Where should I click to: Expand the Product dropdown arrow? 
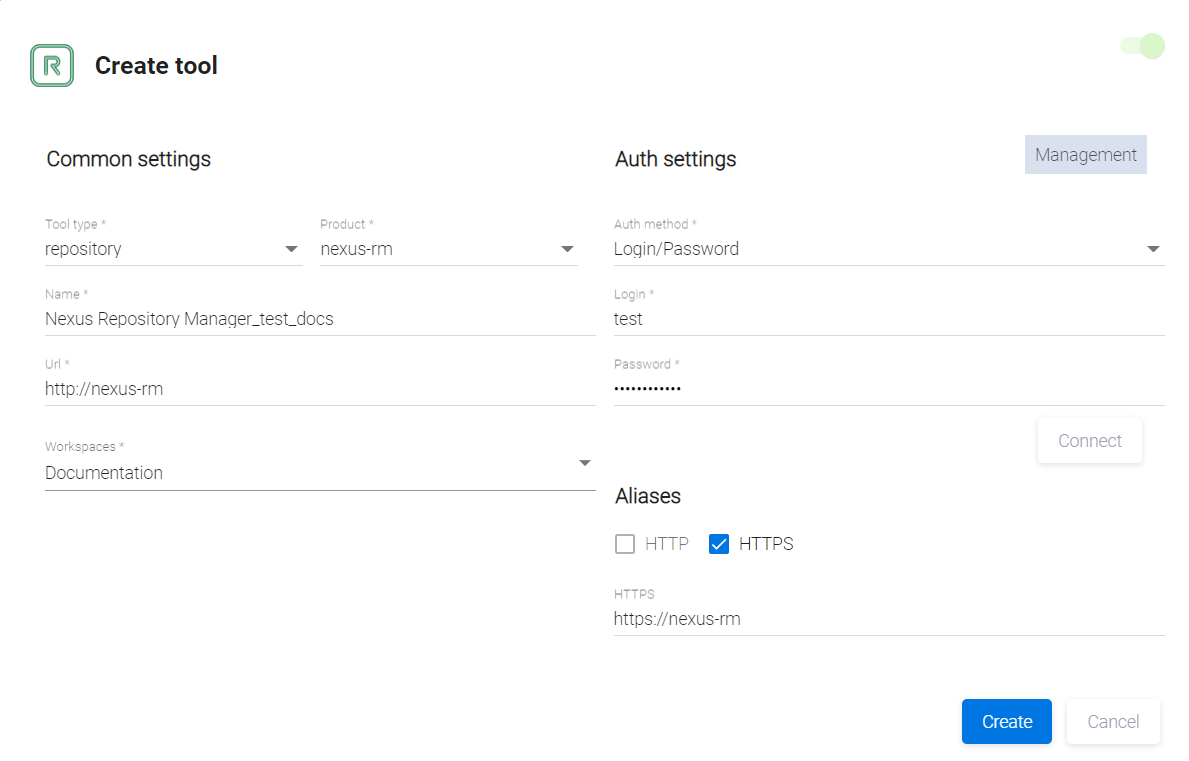(567, 249)
